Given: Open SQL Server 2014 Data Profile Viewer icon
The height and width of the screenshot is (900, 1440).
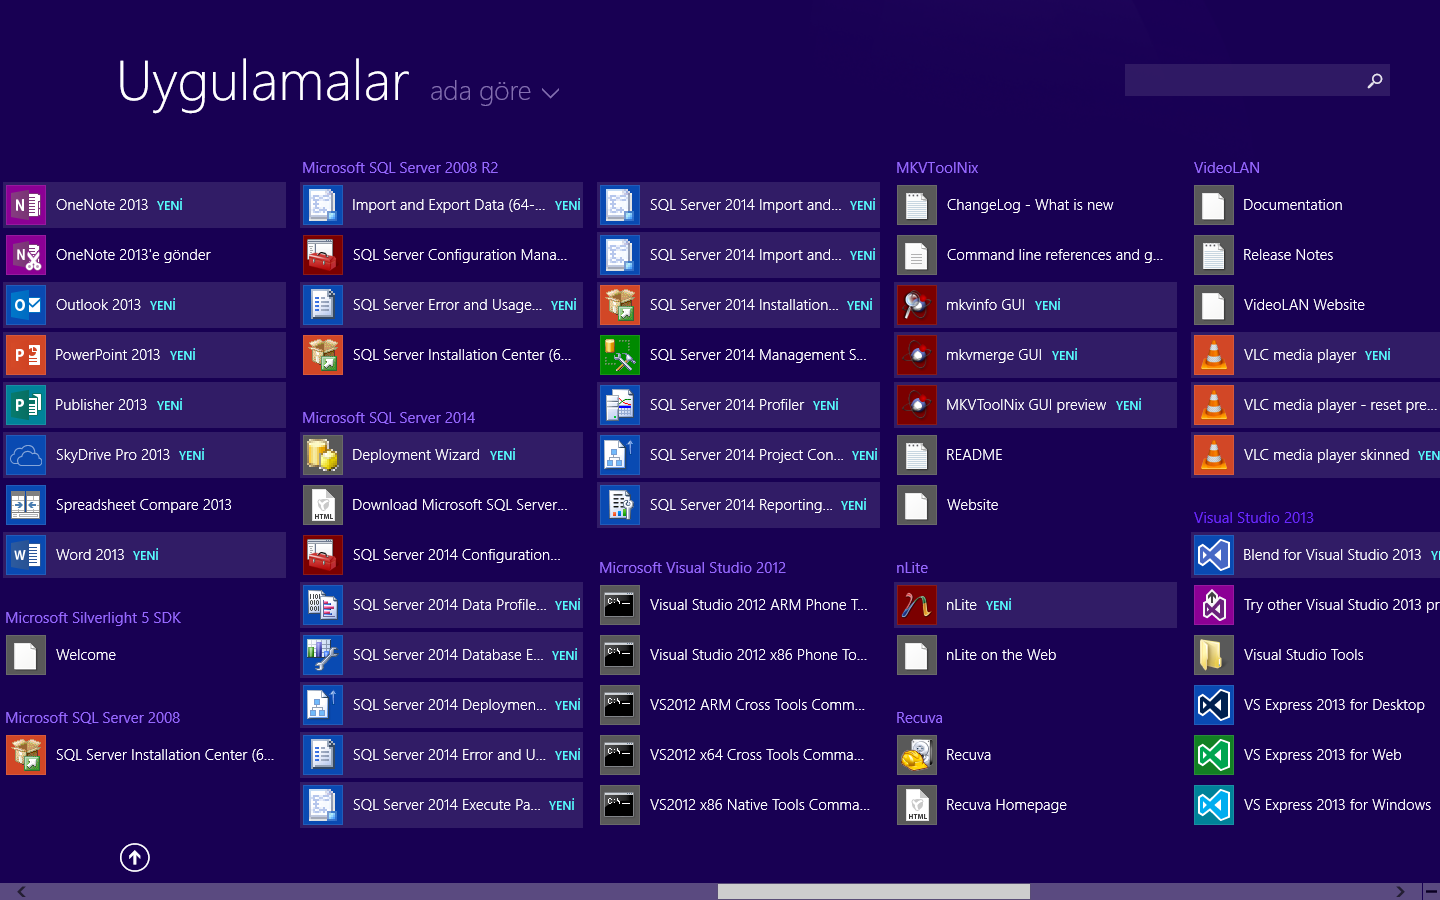Looking at the screenshot, I should [323, 605].
